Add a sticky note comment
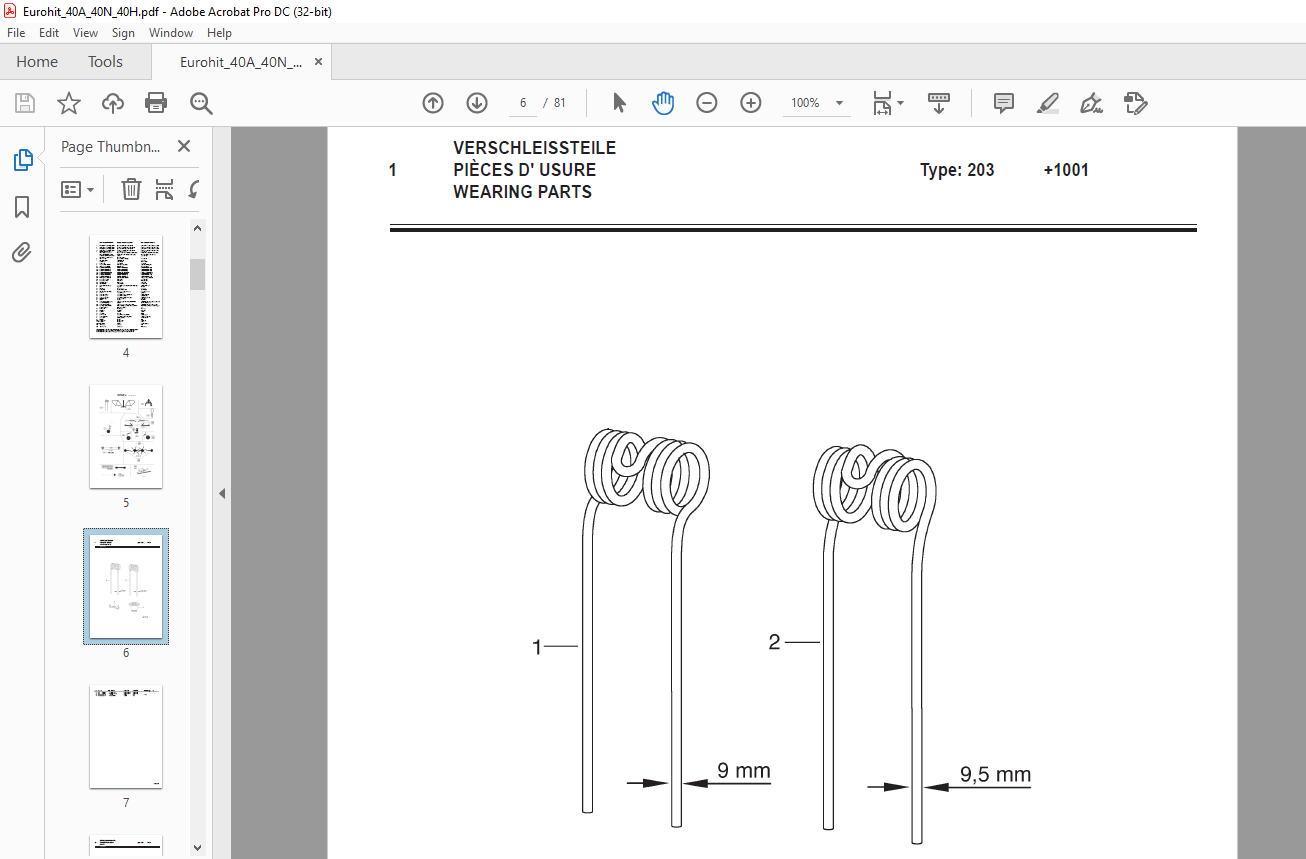 [x=1004, y=103]
